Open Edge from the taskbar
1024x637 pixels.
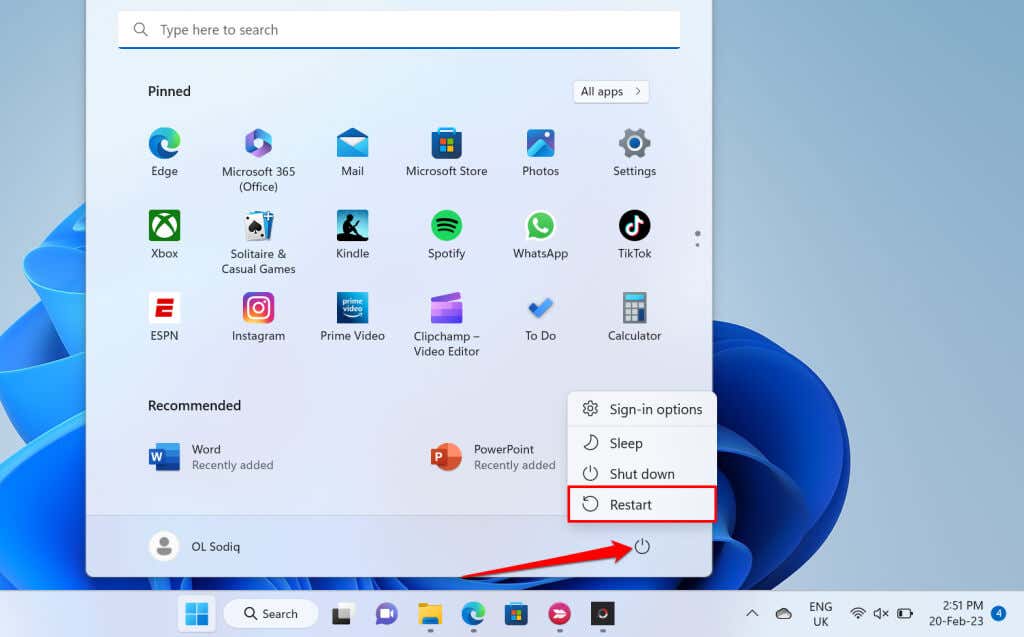coord(473,614)
